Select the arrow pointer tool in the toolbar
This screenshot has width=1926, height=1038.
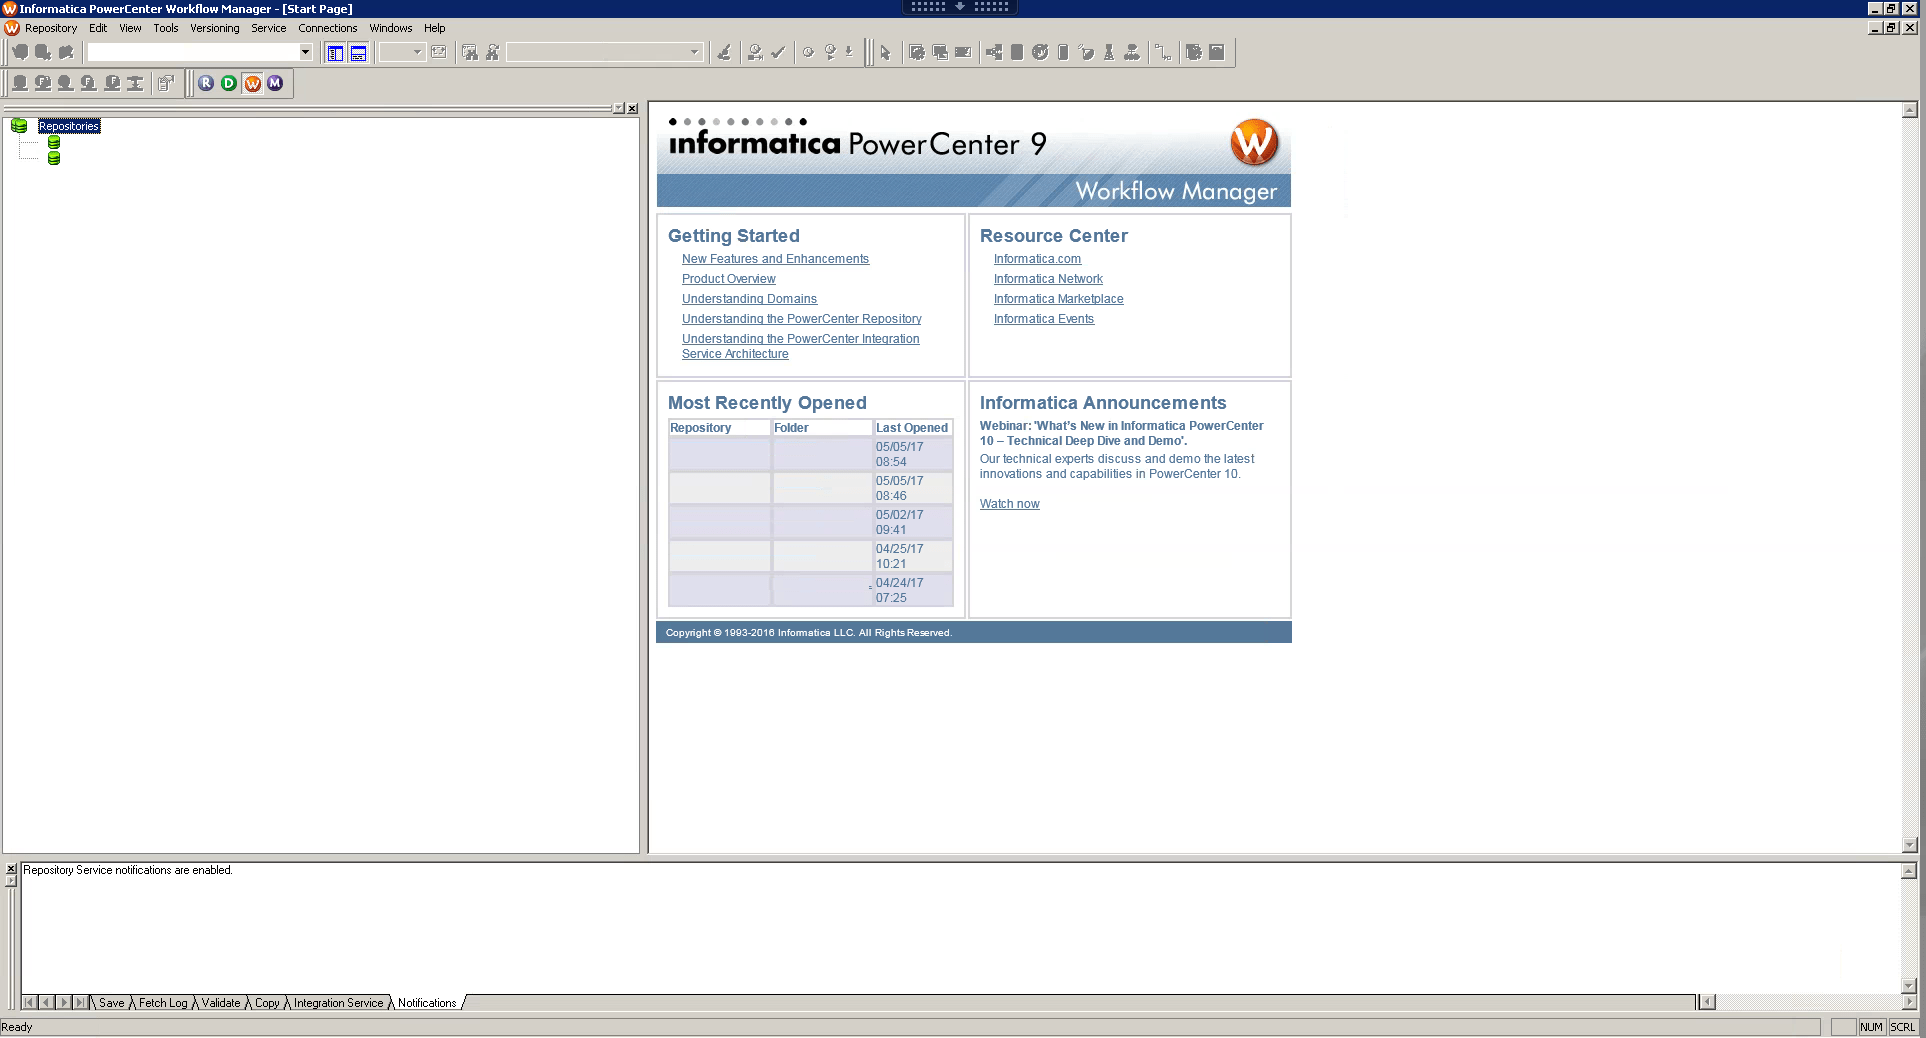click(x=885, y=52)
